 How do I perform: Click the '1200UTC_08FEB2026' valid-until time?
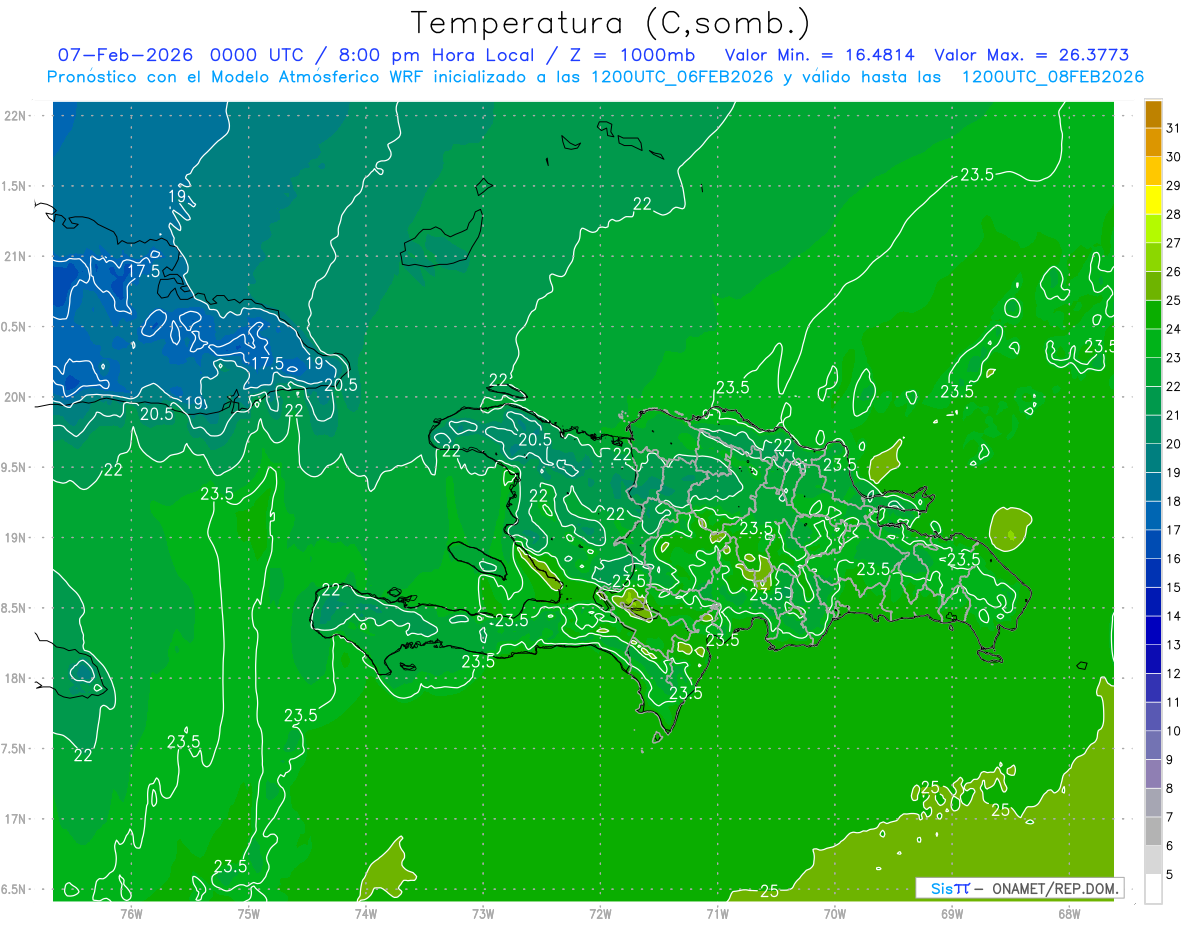1052,77
